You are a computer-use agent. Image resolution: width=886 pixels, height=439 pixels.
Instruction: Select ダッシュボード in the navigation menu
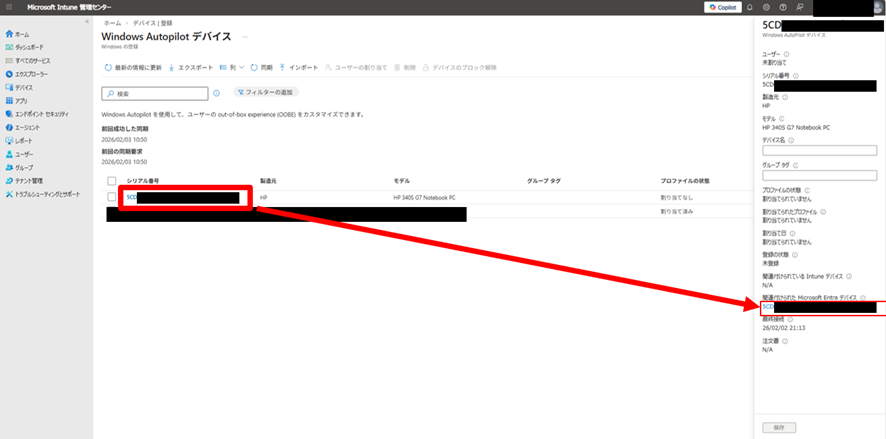tap(29, 47)
